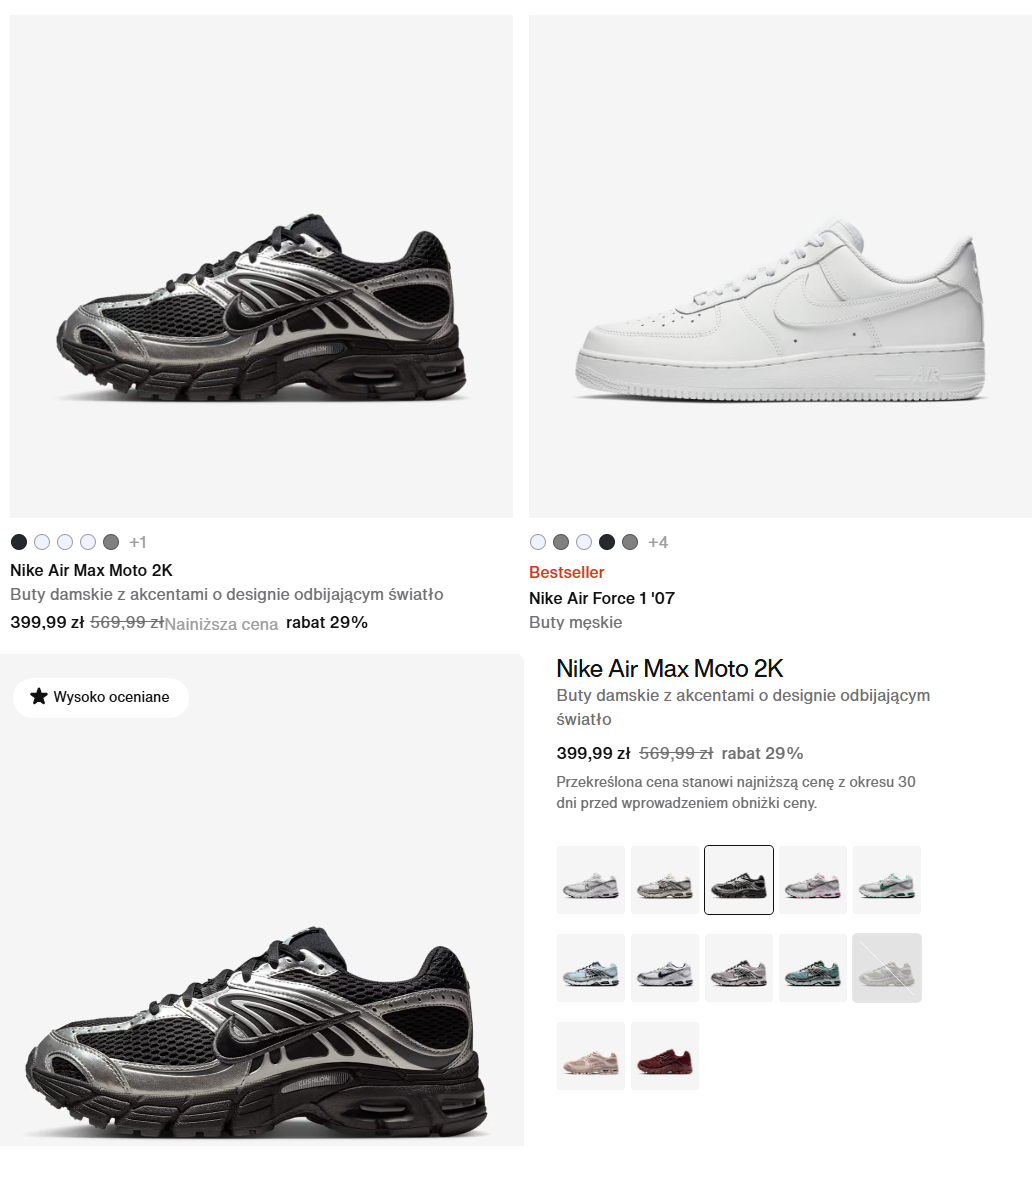
Task: Pick the first white color dot under Air Force 1
Action: 538,542
